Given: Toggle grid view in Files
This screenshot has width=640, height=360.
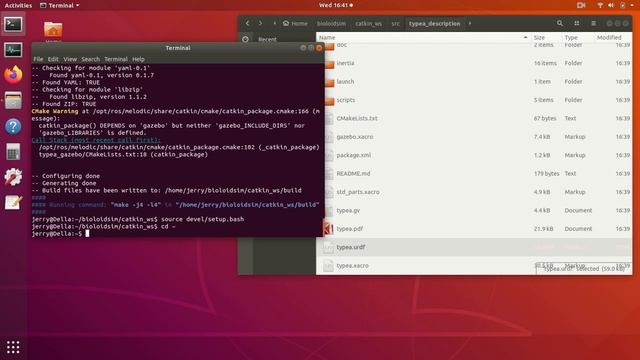Looking at the screenshot, I should pyautogui.click(x=576, y=24).
